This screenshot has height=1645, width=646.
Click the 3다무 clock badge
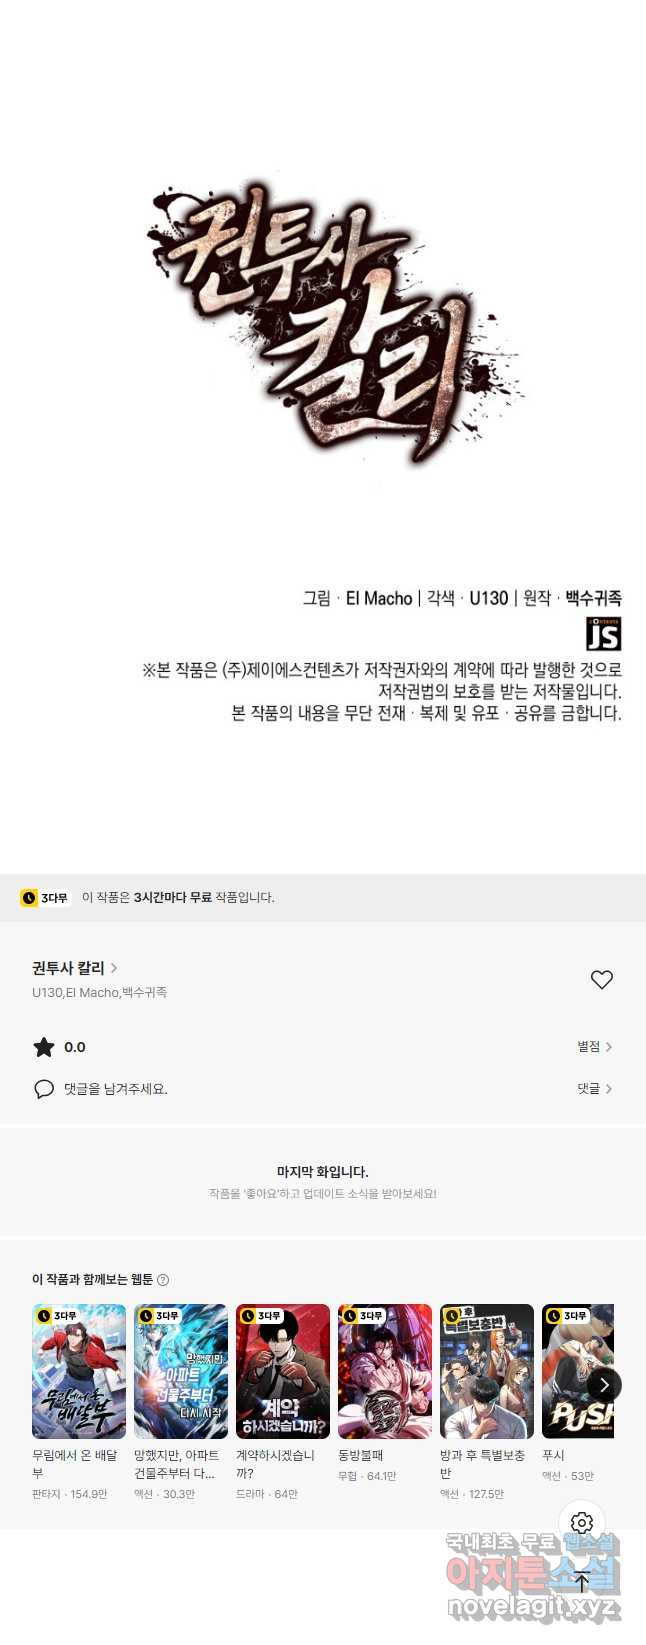coord(45,898)
